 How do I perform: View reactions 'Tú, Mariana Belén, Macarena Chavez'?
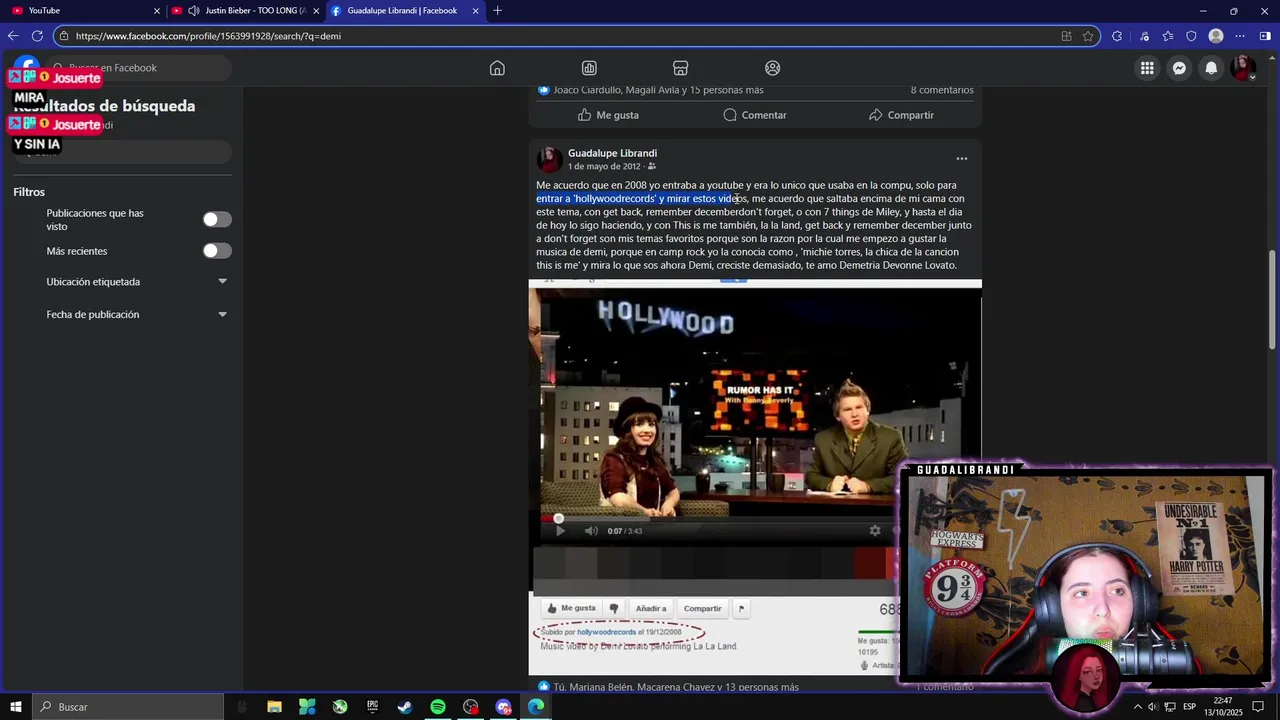pyautogui.click(x=676, y=687)
